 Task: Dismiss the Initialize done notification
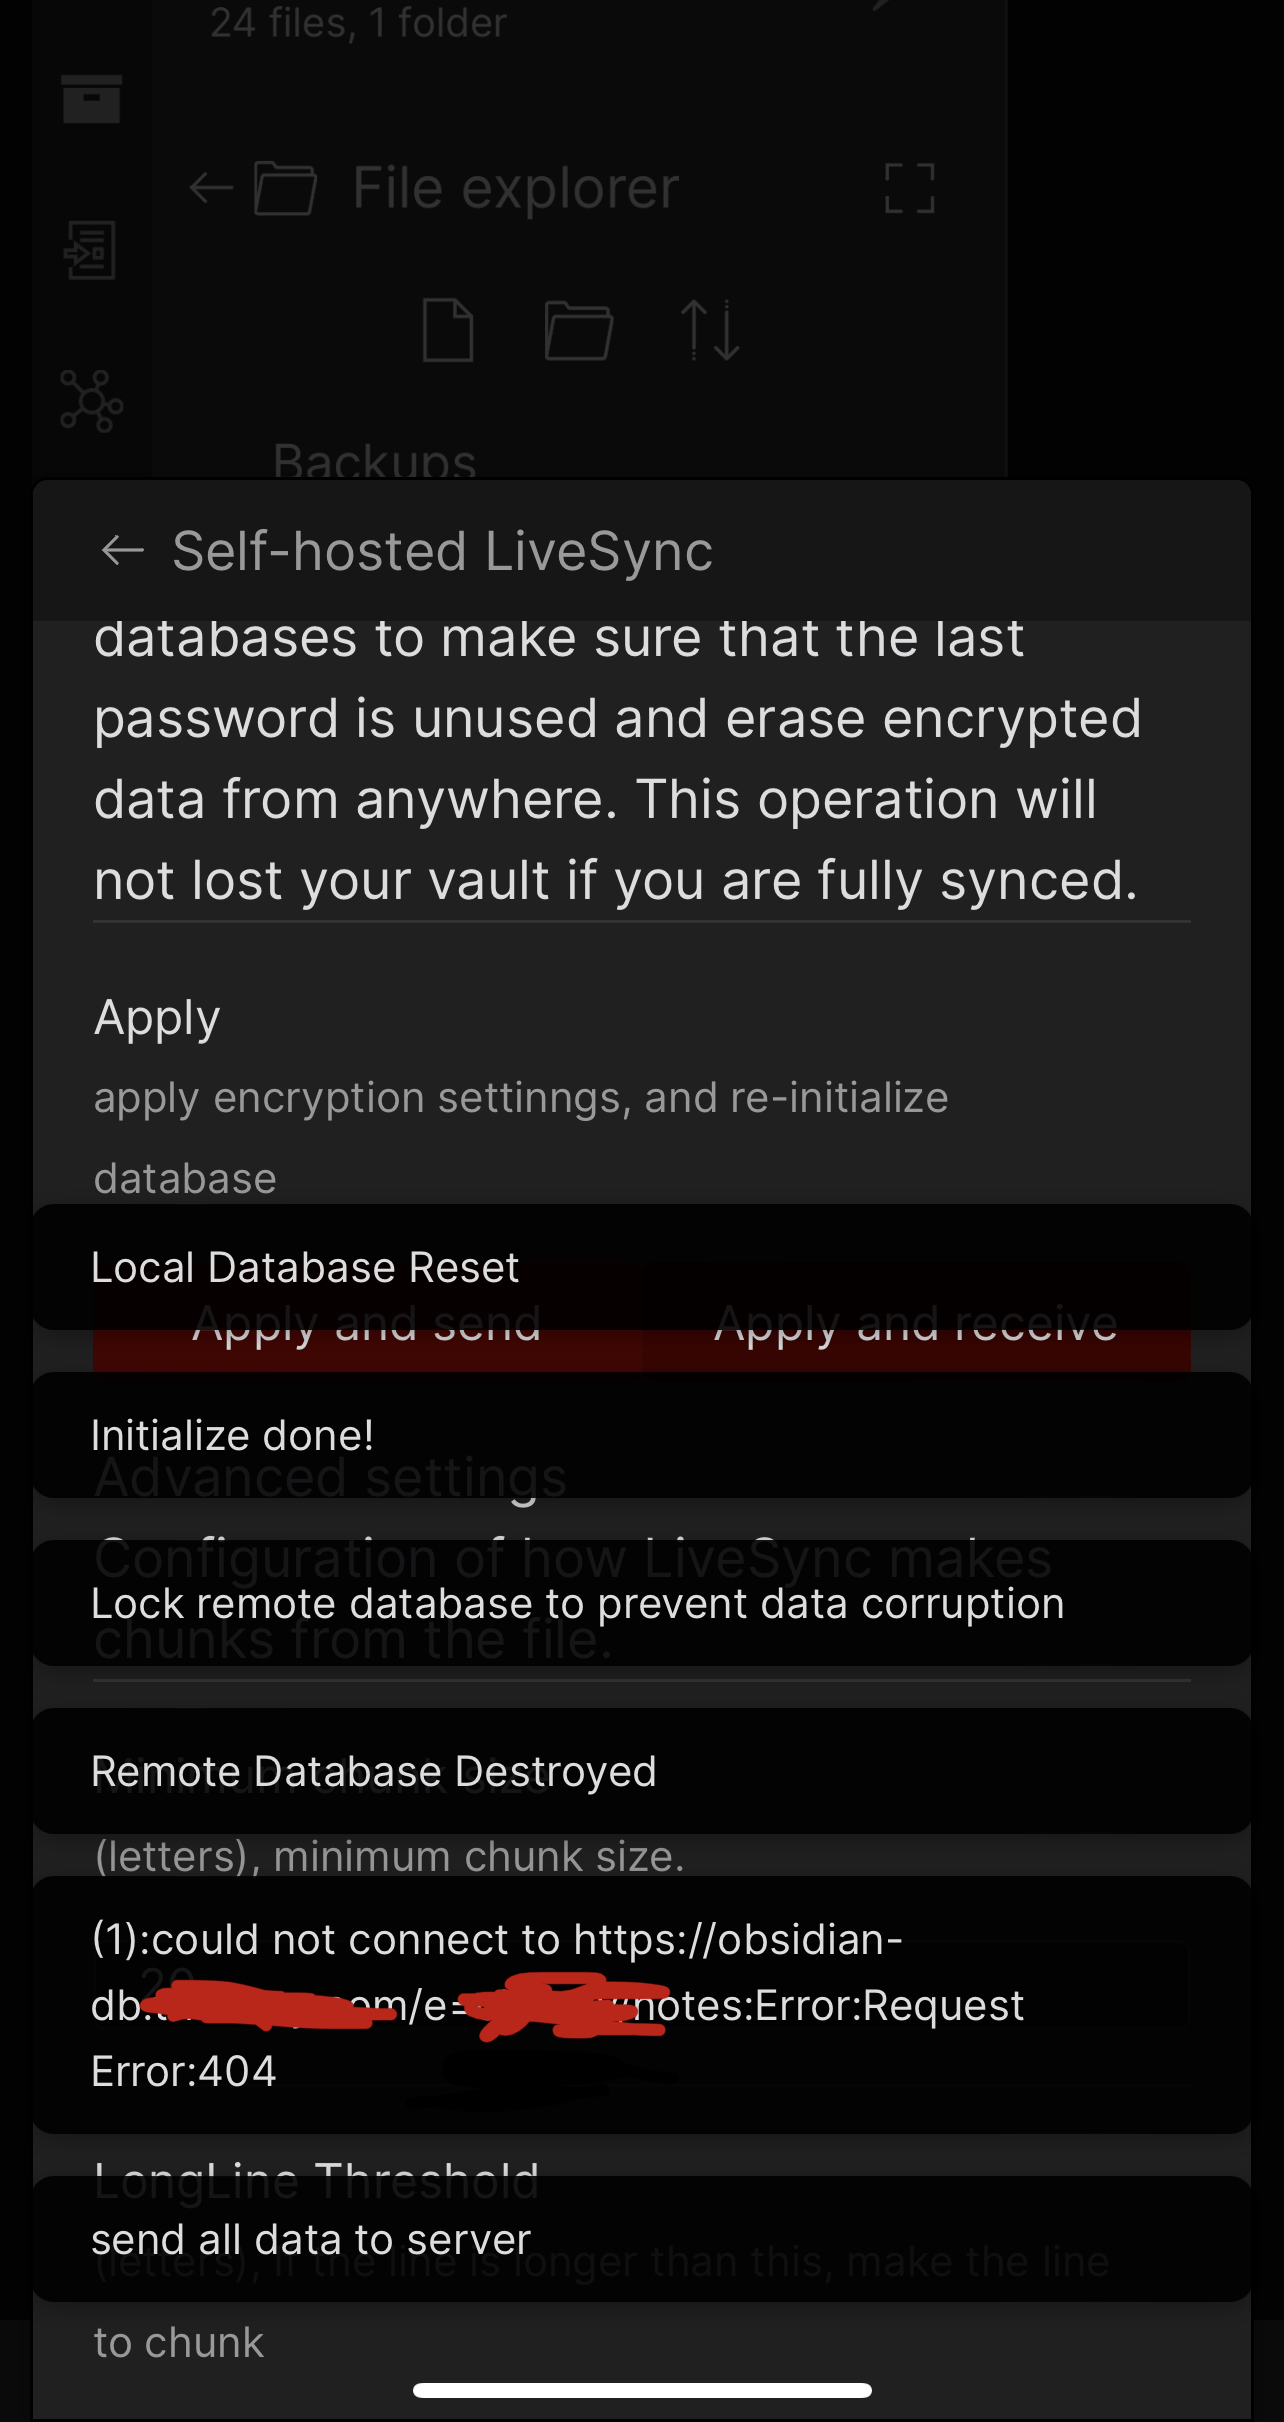[640, 1433]
